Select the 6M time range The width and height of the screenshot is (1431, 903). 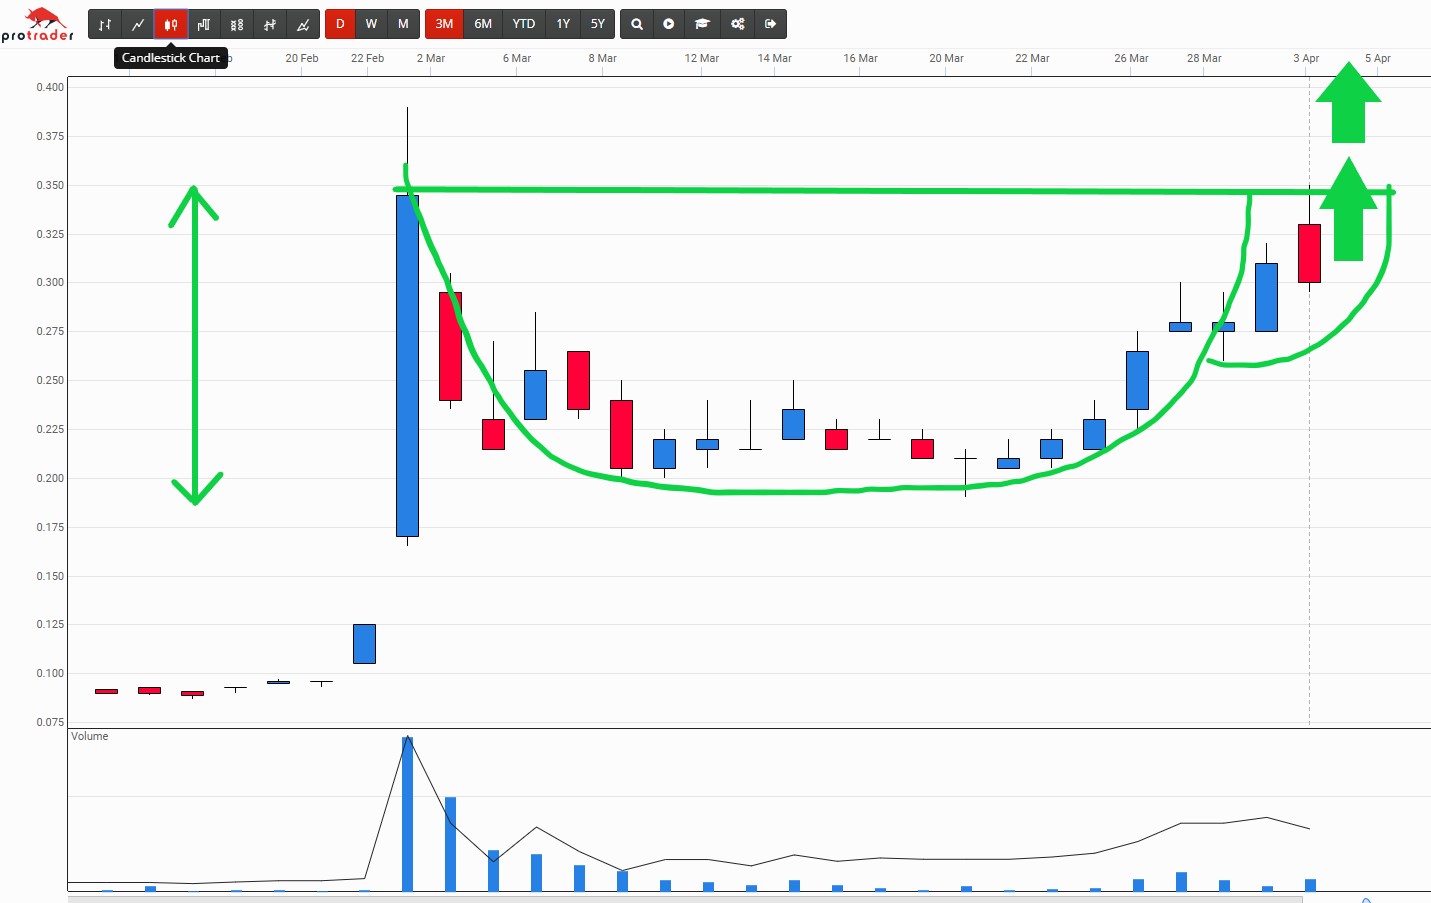pos(483,24)
